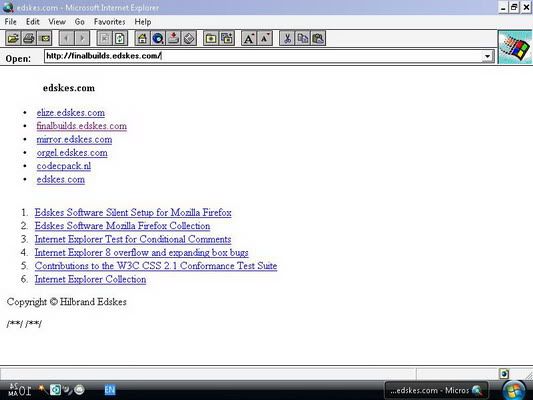Open Edskes Software Silent Setup for Mozilla Firefox
The height and width of the screenshot is (400, 533).
click(x=133, y=212)
